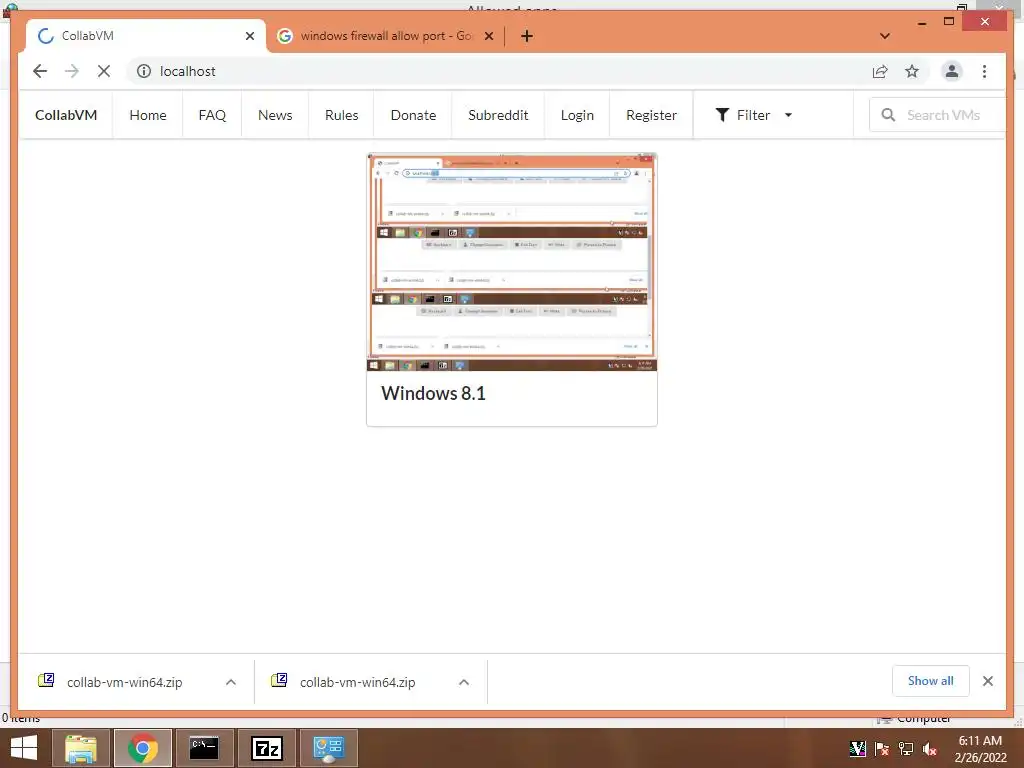The image size is (1024, 768).
Task: Click Show all downloads
Action: (931, 681)
